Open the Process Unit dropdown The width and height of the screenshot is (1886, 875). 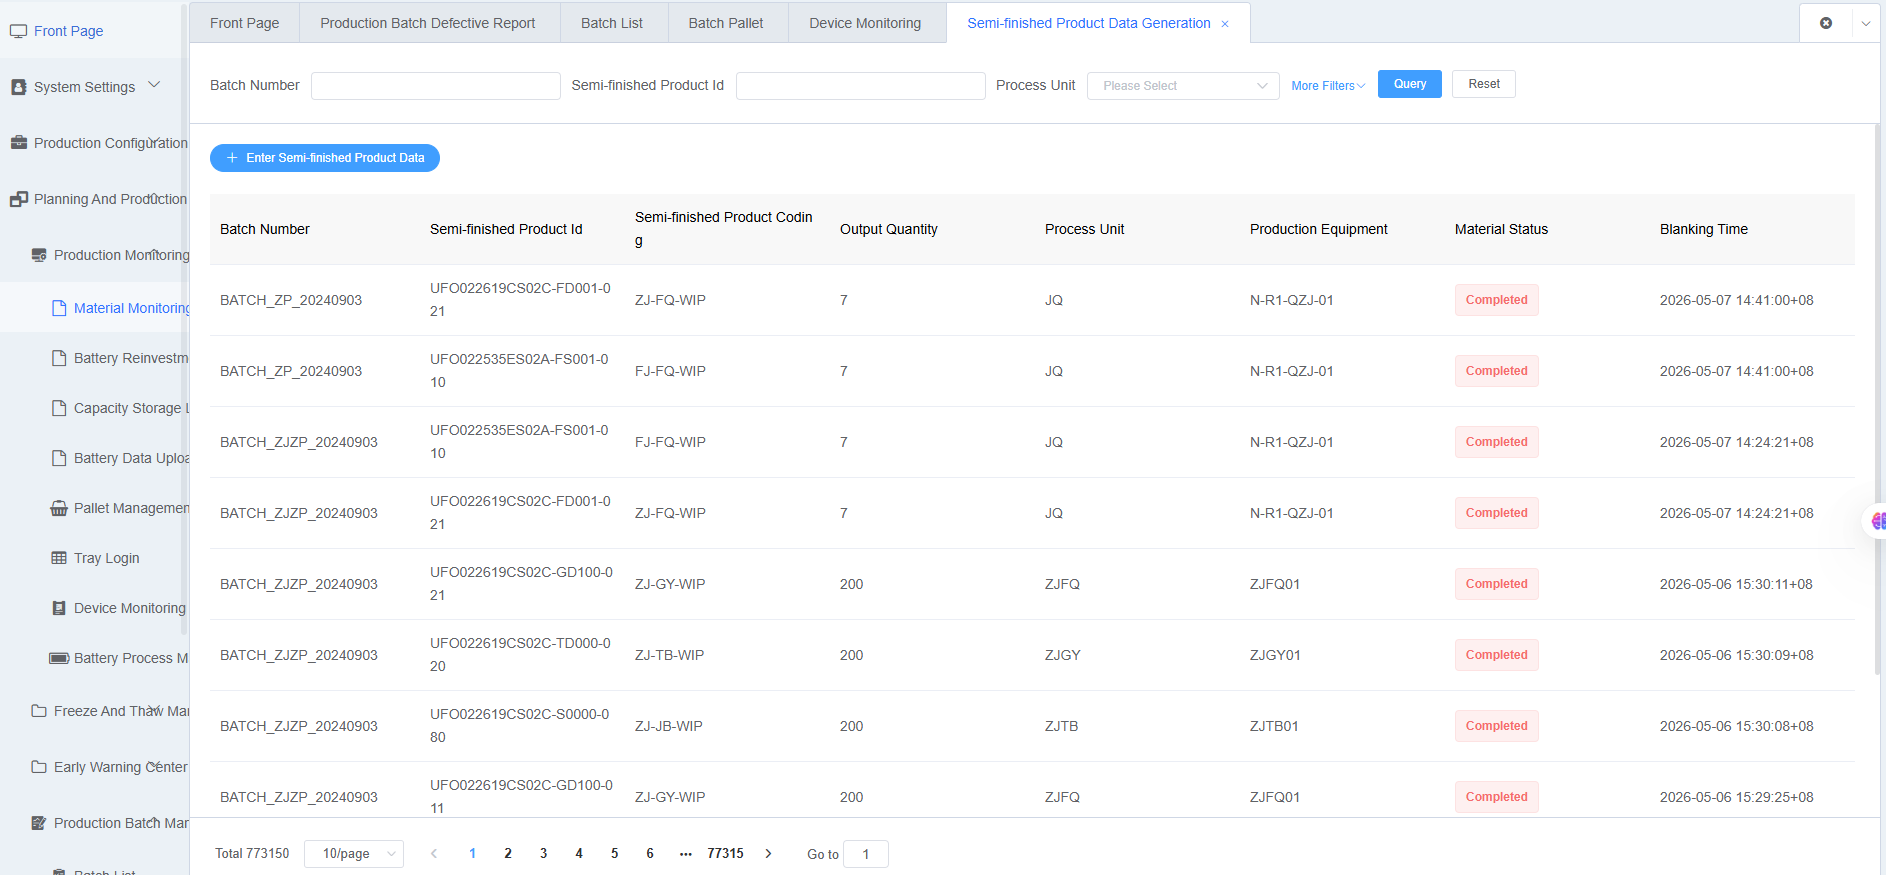pos(1183,86)
